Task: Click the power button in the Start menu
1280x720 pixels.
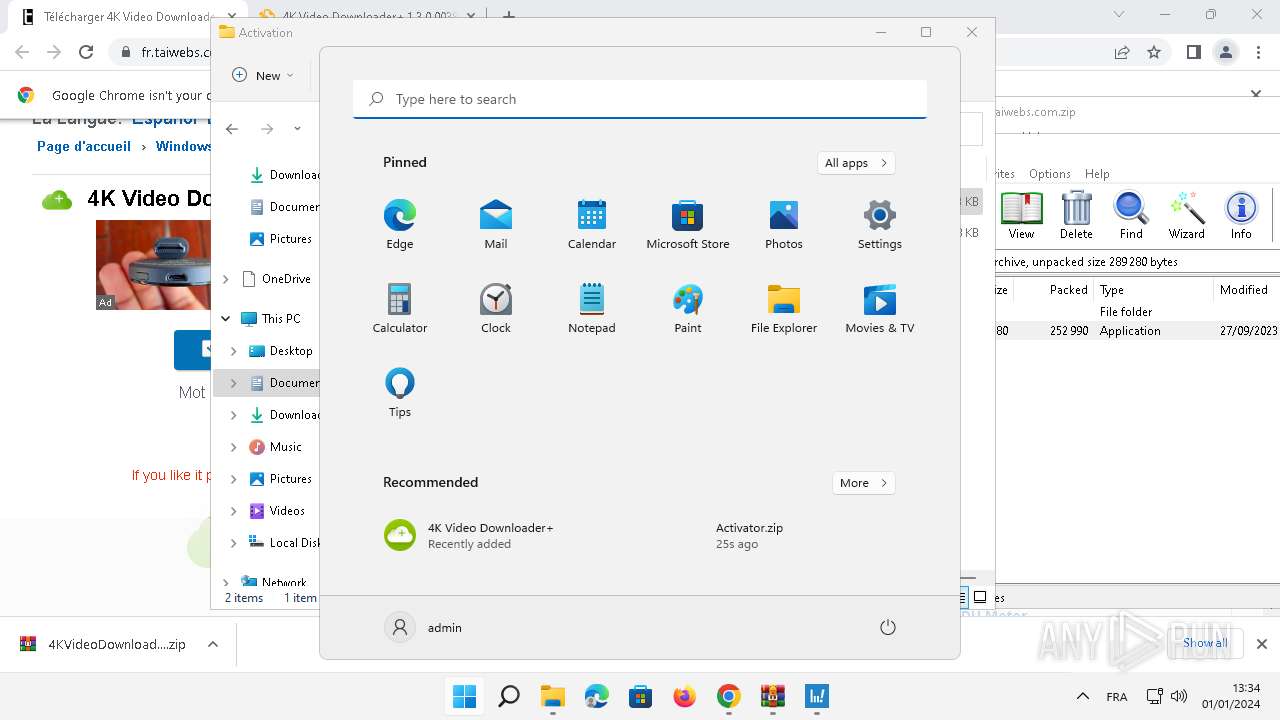Action: click(887, 627)
